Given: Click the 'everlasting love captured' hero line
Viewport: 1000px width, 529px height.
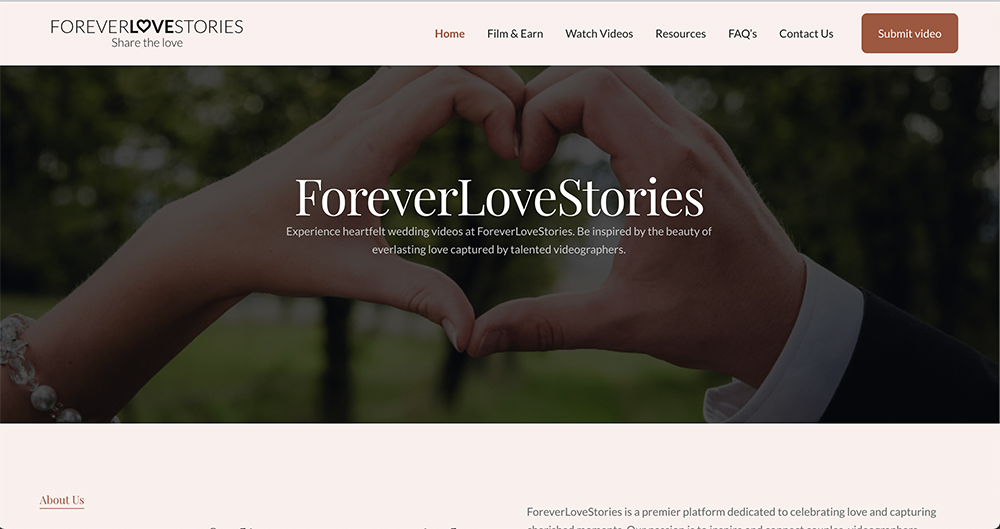Looking at the screenshot, I should click(499, 250).
